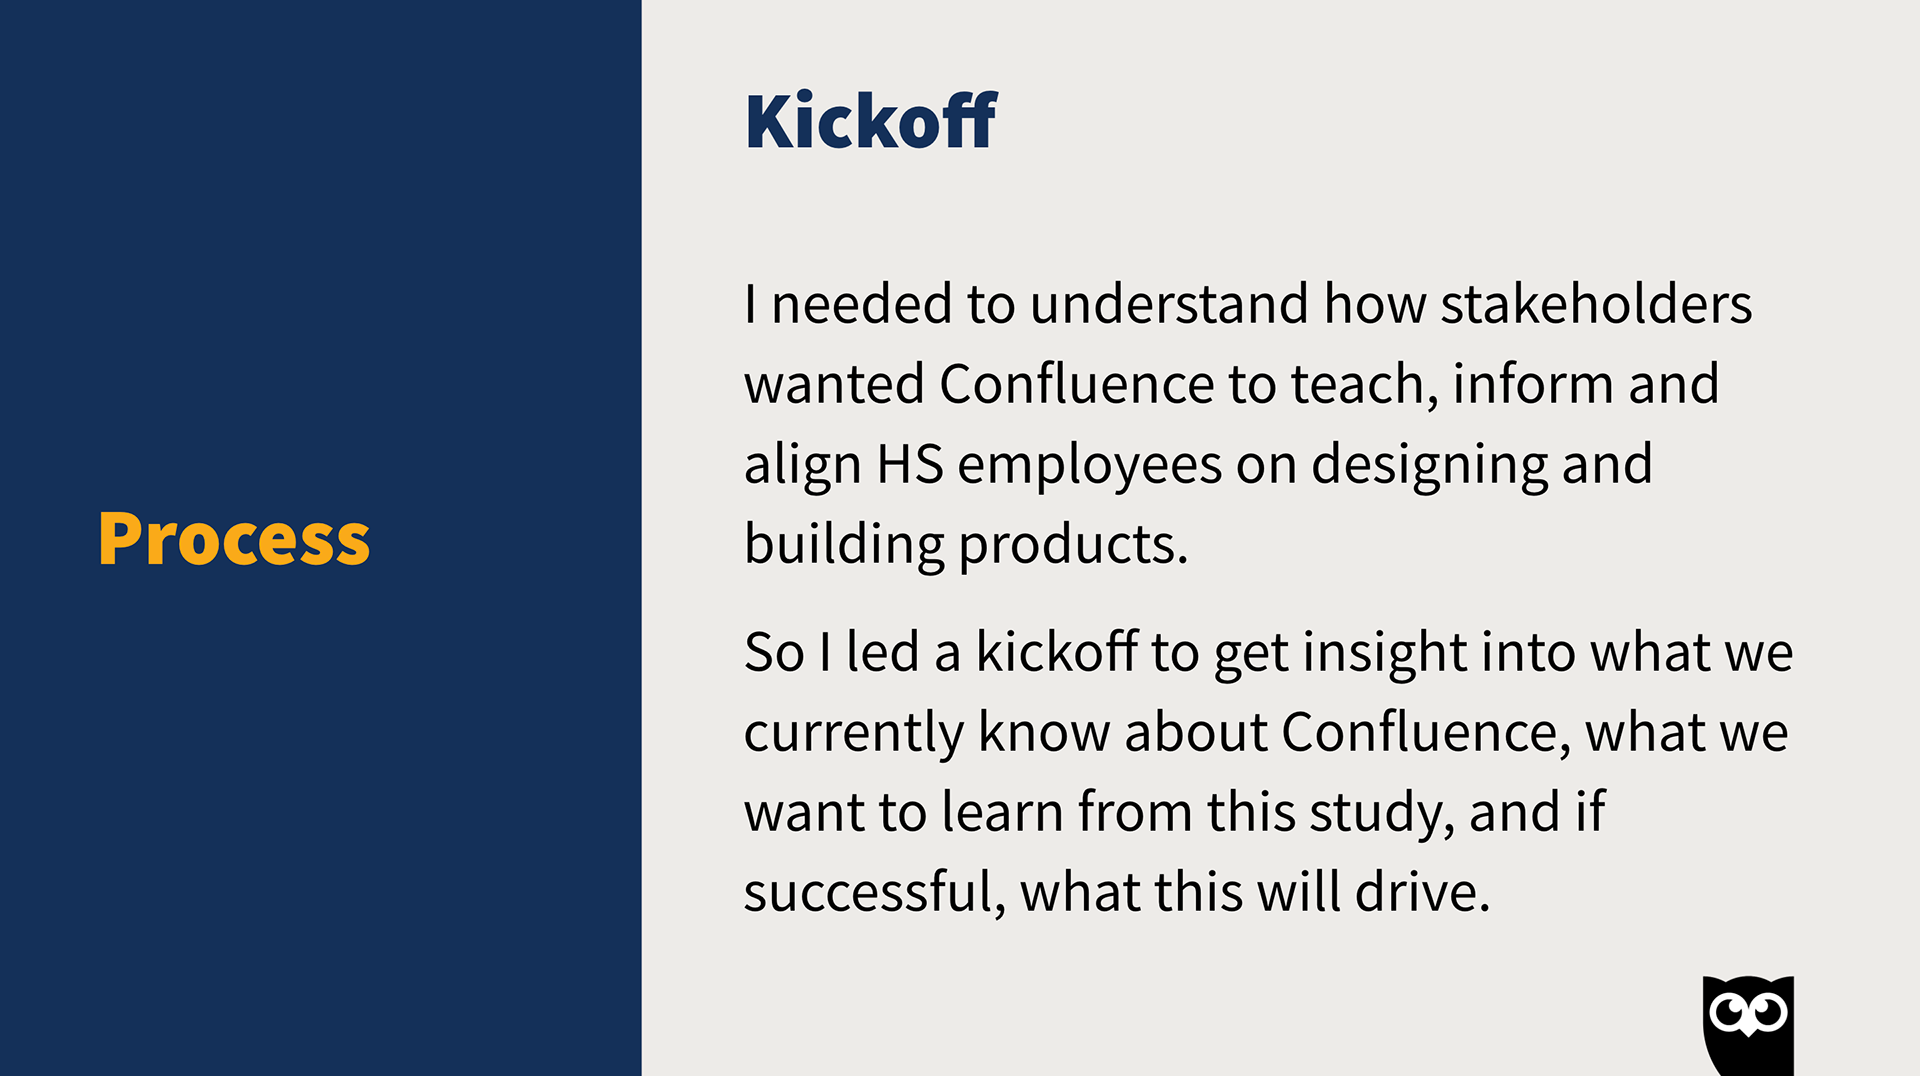Click the orange Process section title
The width and height of the screenshot is (1920, 1076).
pos(234,539)
